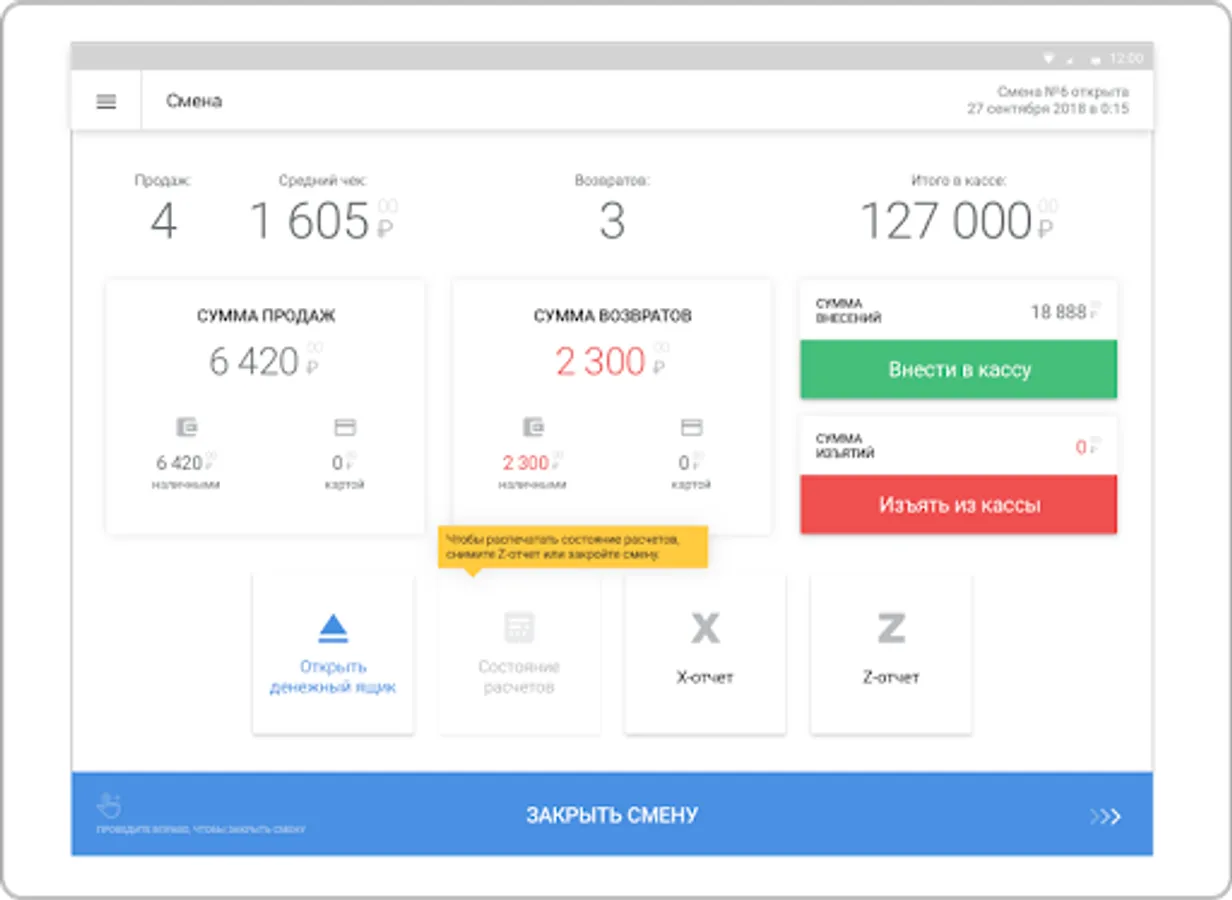Open the Открыть денежный ящик tile
The width and height of the screenshot is (1232, 900).
click(333, 654)
